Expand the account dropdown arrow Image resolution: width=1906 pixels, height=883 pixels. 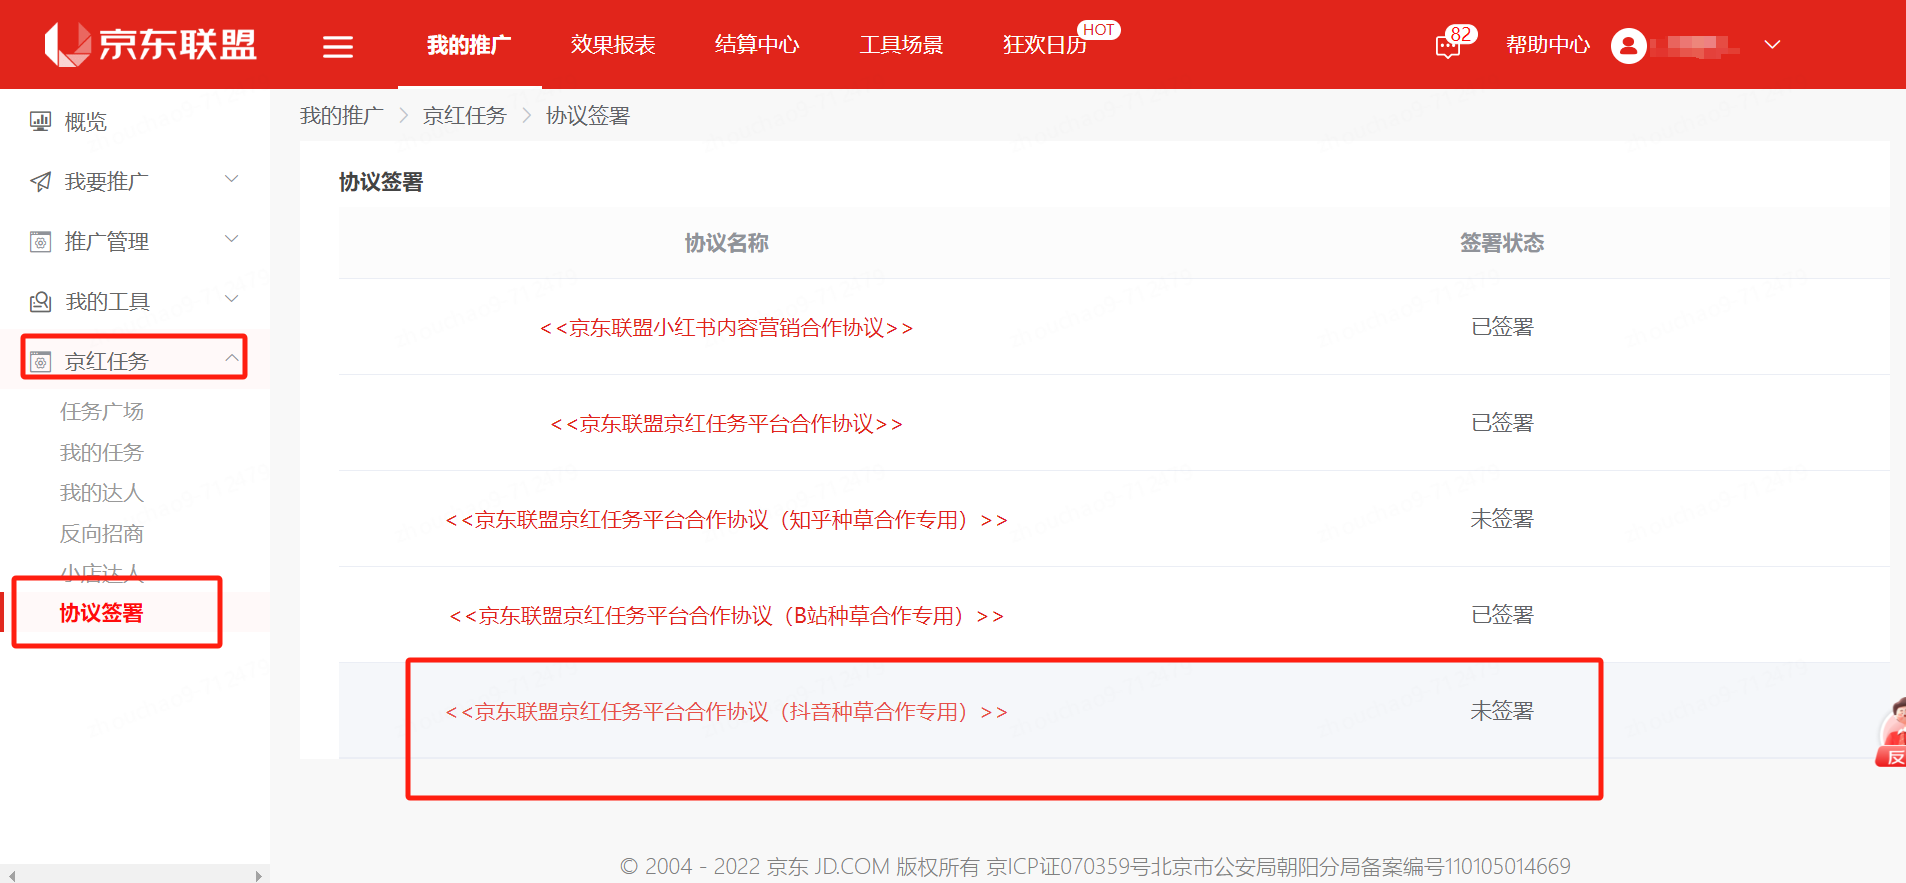(1772, 45)
